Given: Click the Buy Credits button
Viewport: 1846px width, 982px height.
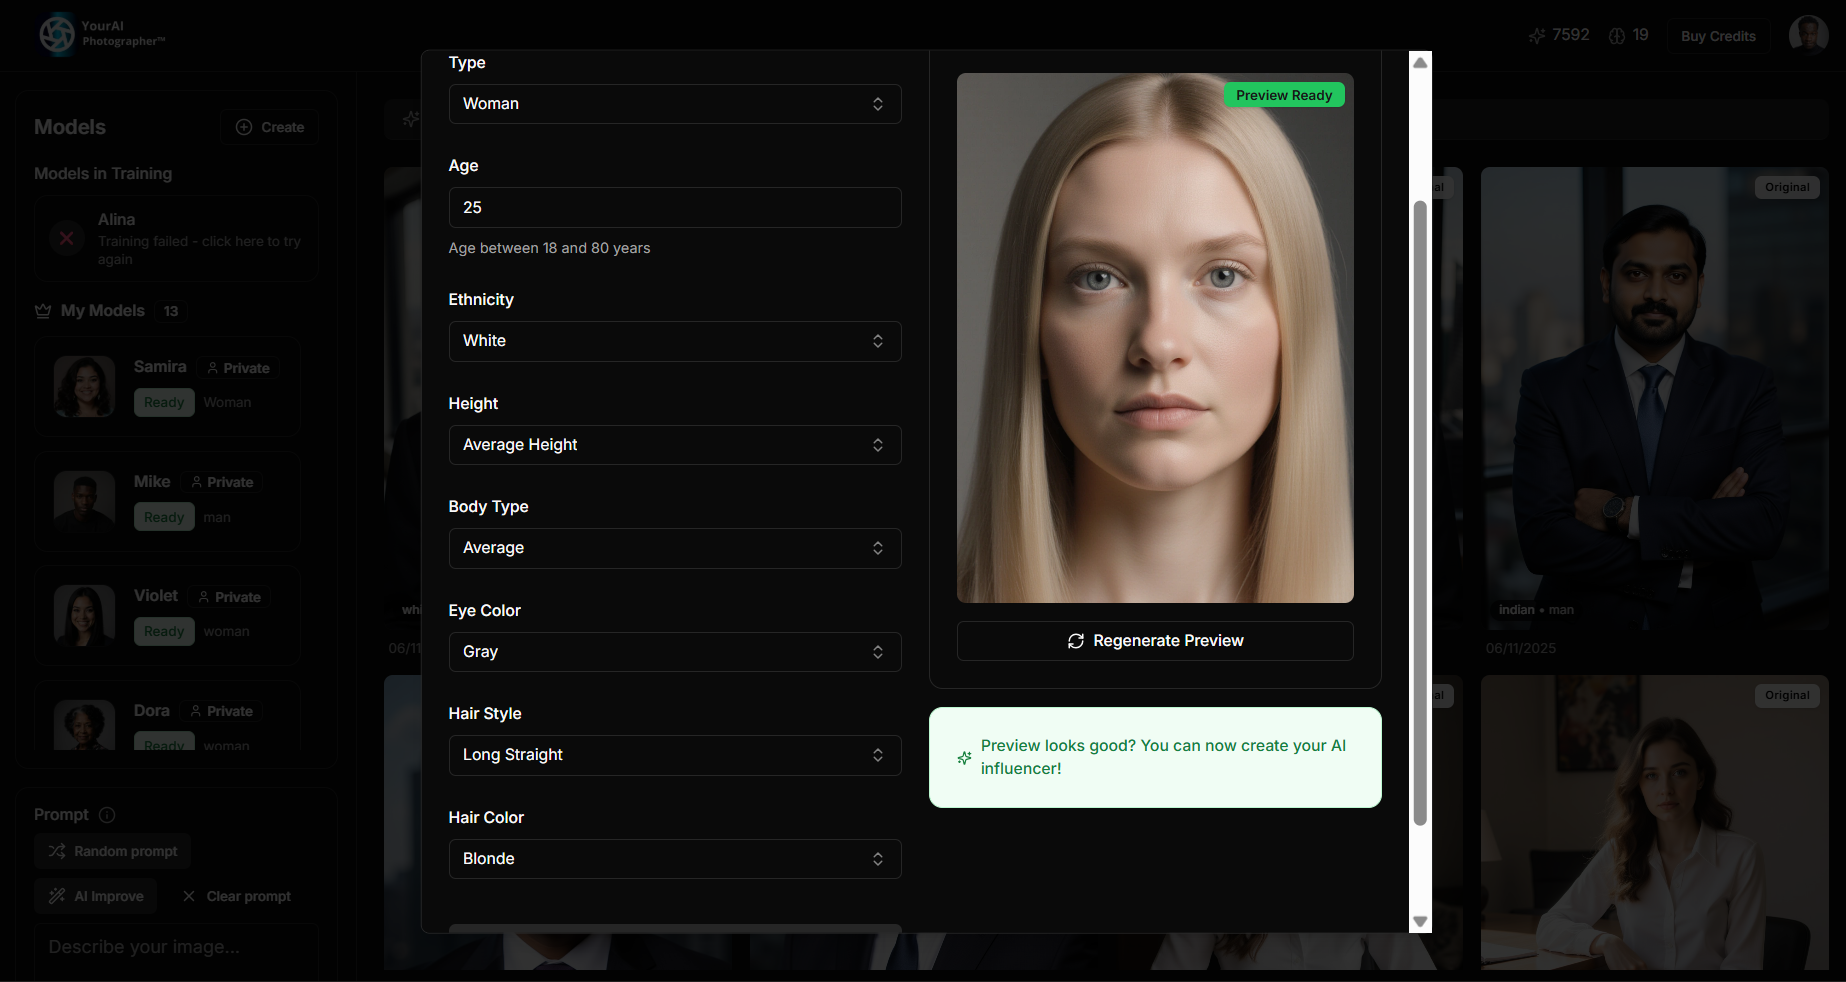Looking at the screenshot, I should (1718, 35).
